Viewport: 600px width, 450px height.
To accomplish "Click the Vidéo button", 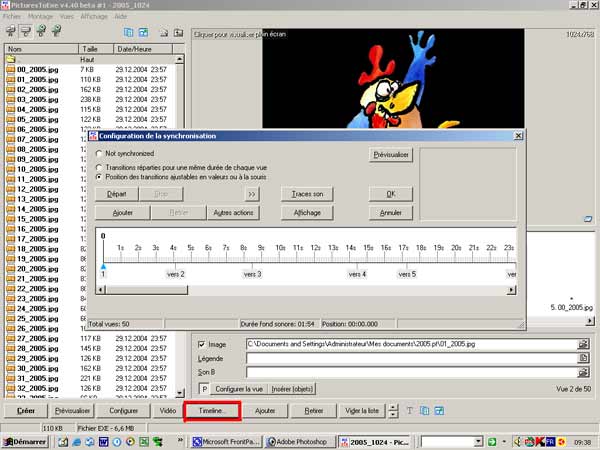I will 167,411.
